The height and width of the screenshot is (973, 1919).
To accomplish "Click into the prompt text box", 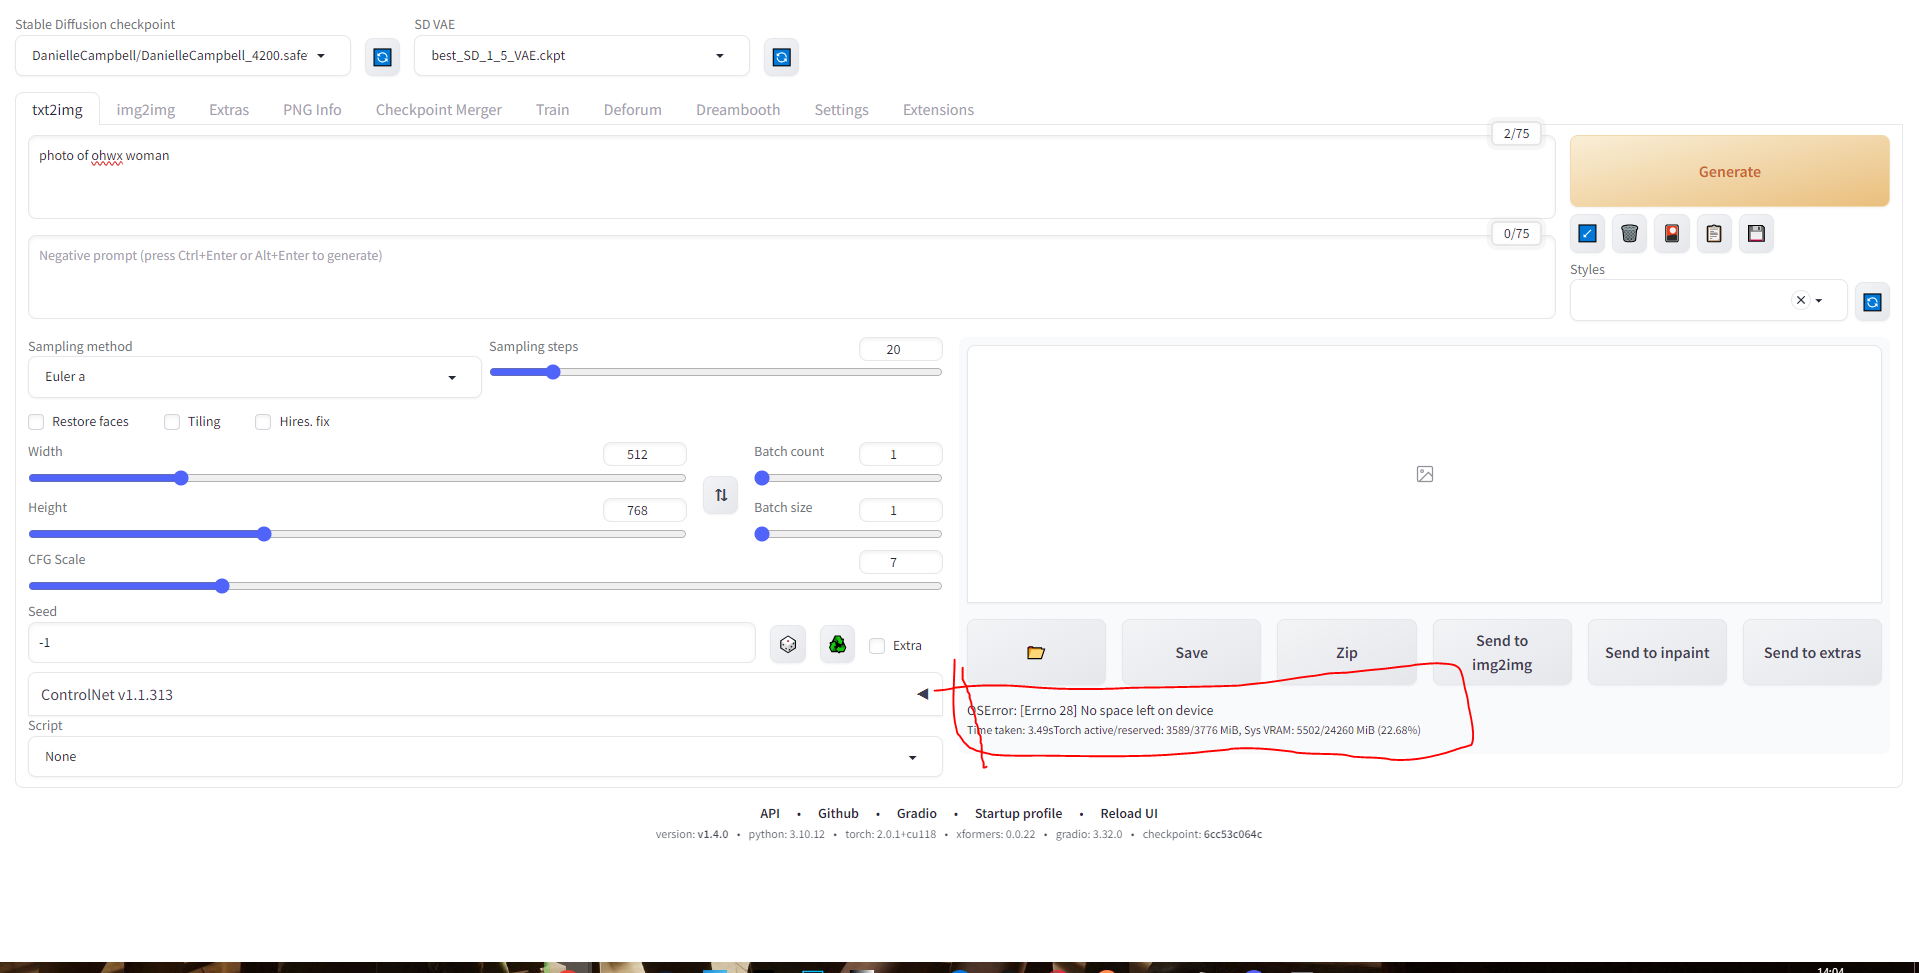I will 791,178.
